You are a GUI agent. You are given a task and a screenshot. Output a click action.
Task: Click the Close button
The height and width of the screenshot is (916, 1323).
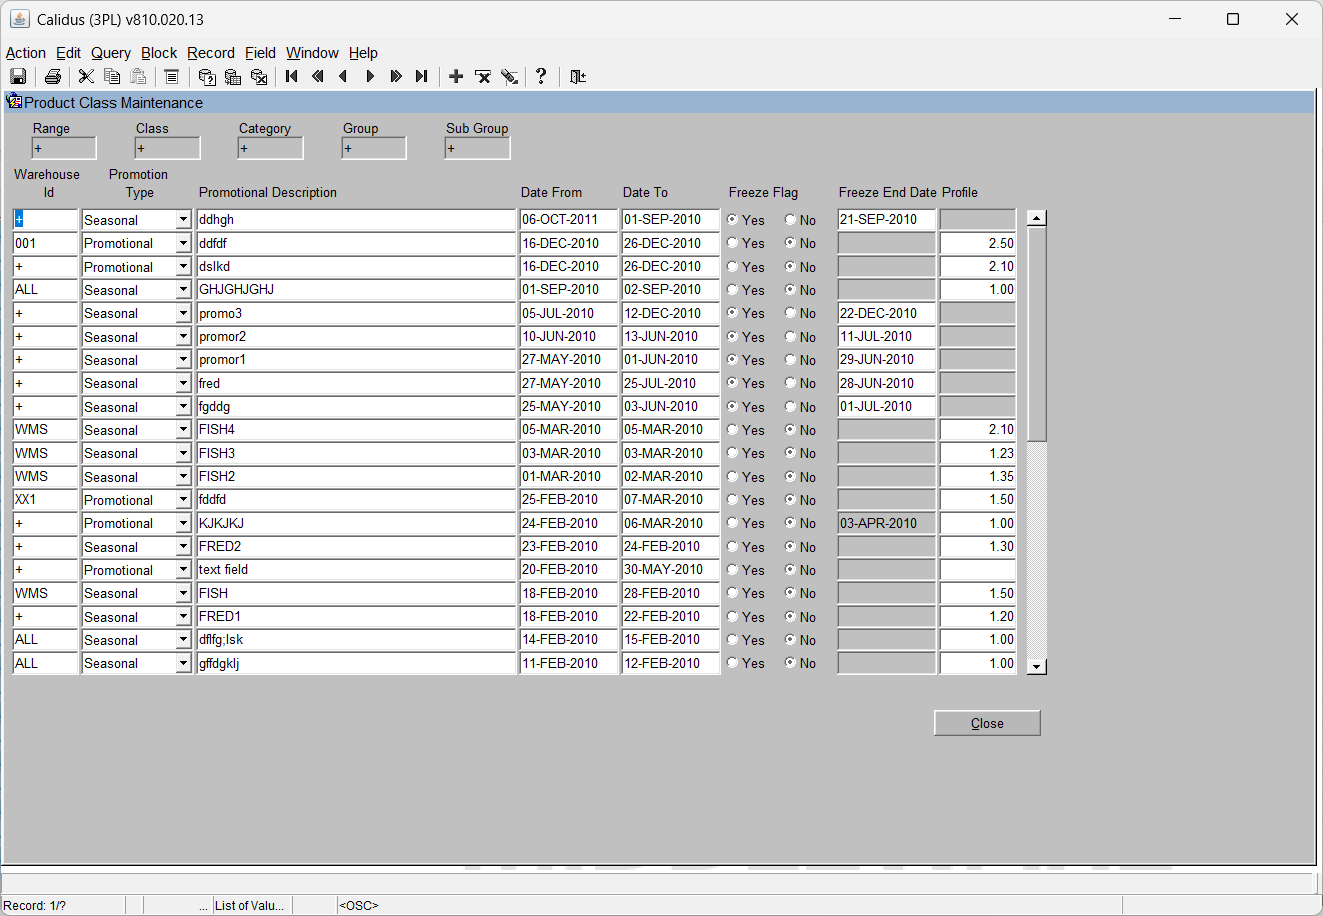click(987, 723)
